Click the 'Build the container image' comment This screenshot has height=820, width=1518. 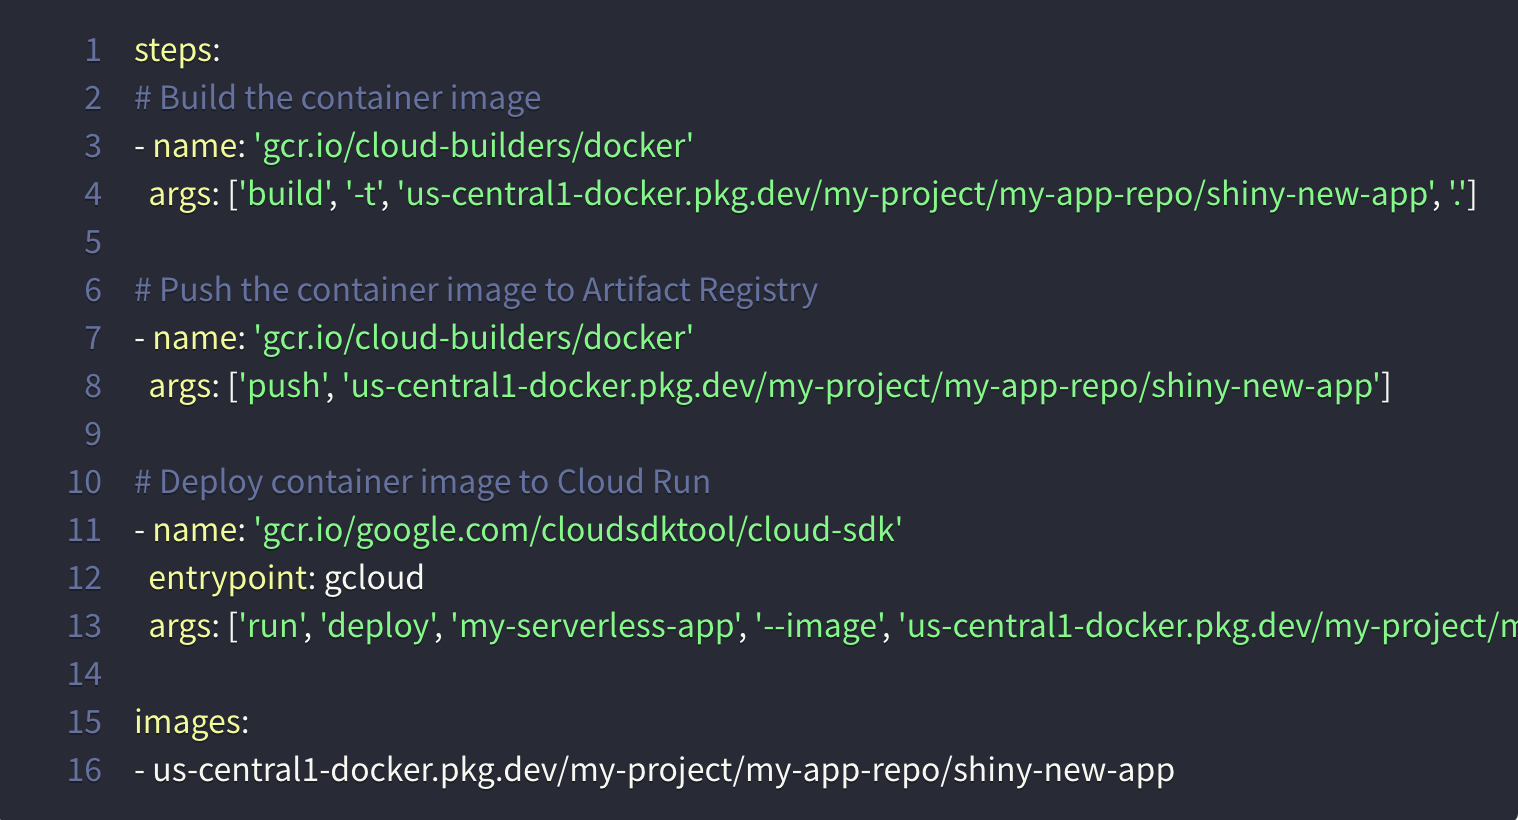pyautogui.click(x=338, y=98)
